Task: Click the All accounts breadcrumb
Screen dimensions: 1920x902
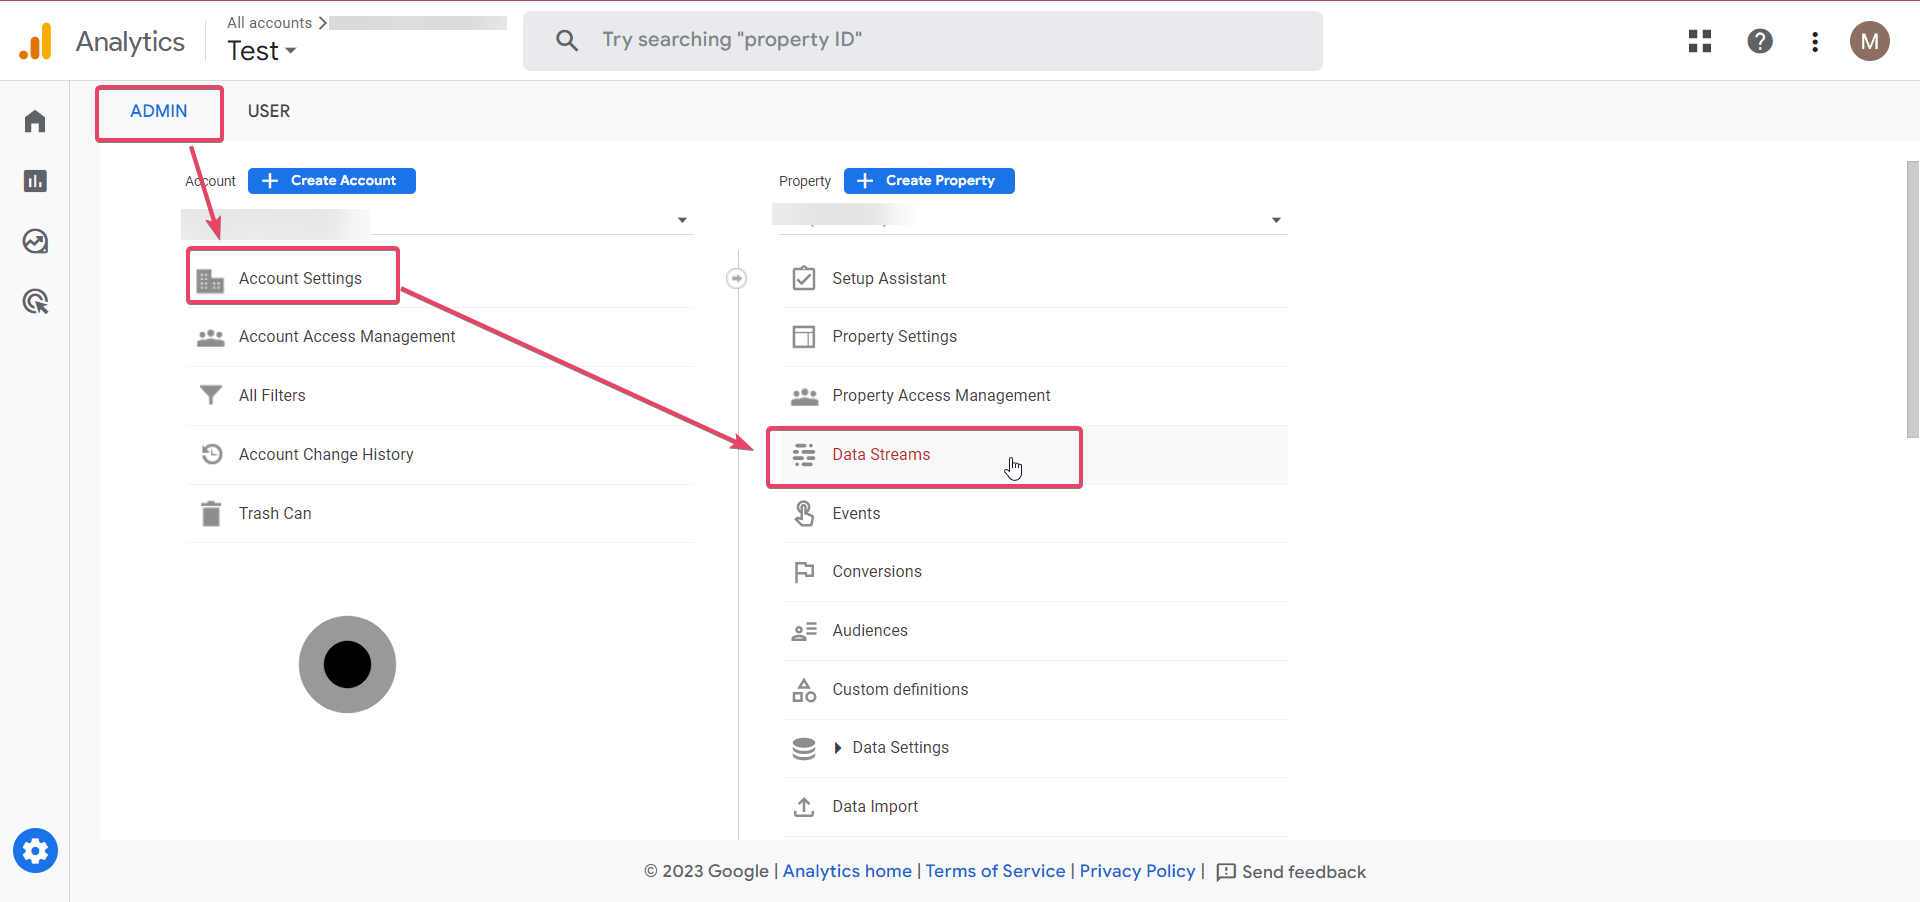Action: click(x=269, y=22)
